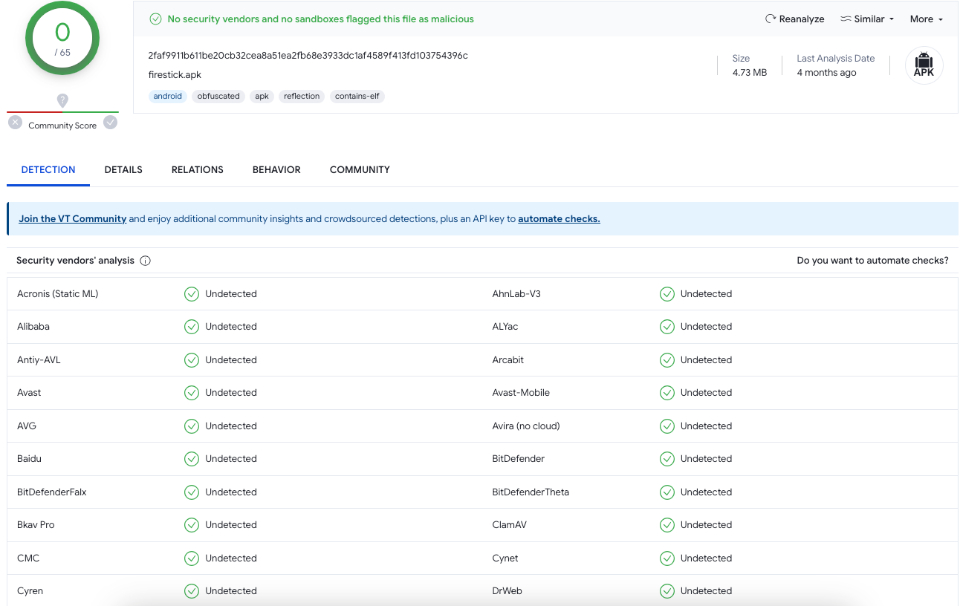Switch to the BEHAVIOR tab
960x606 pixels.
point(276,170)
